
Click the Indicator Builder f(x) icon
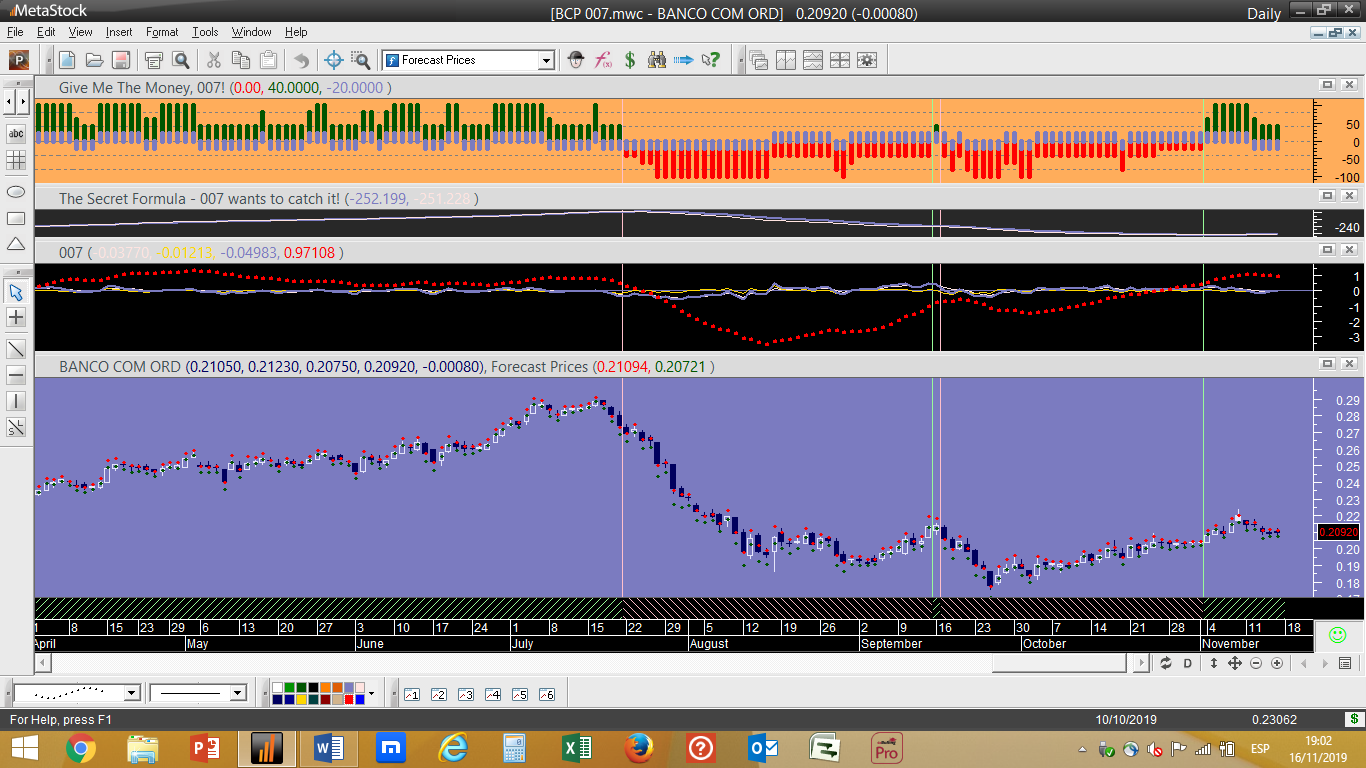click(603, 60)
